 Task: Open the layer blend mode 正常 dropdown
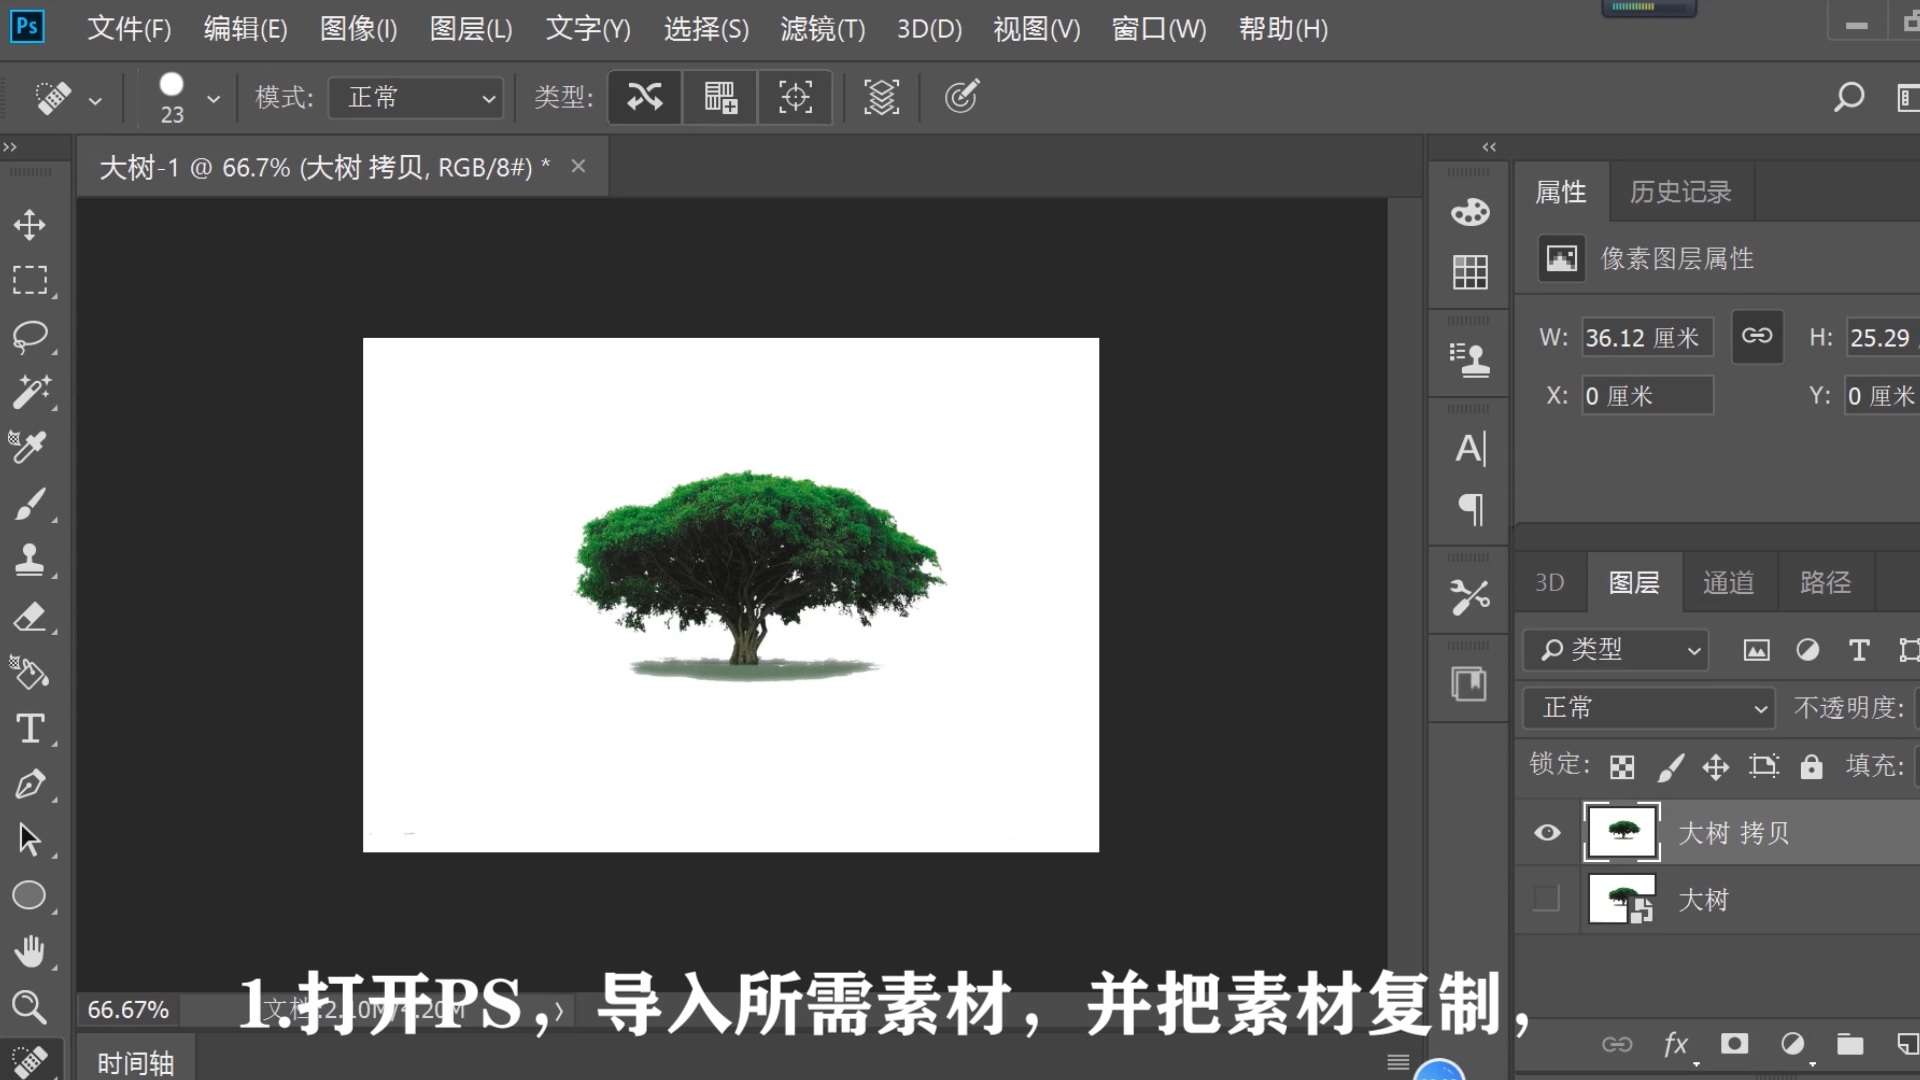point(1648,708)
